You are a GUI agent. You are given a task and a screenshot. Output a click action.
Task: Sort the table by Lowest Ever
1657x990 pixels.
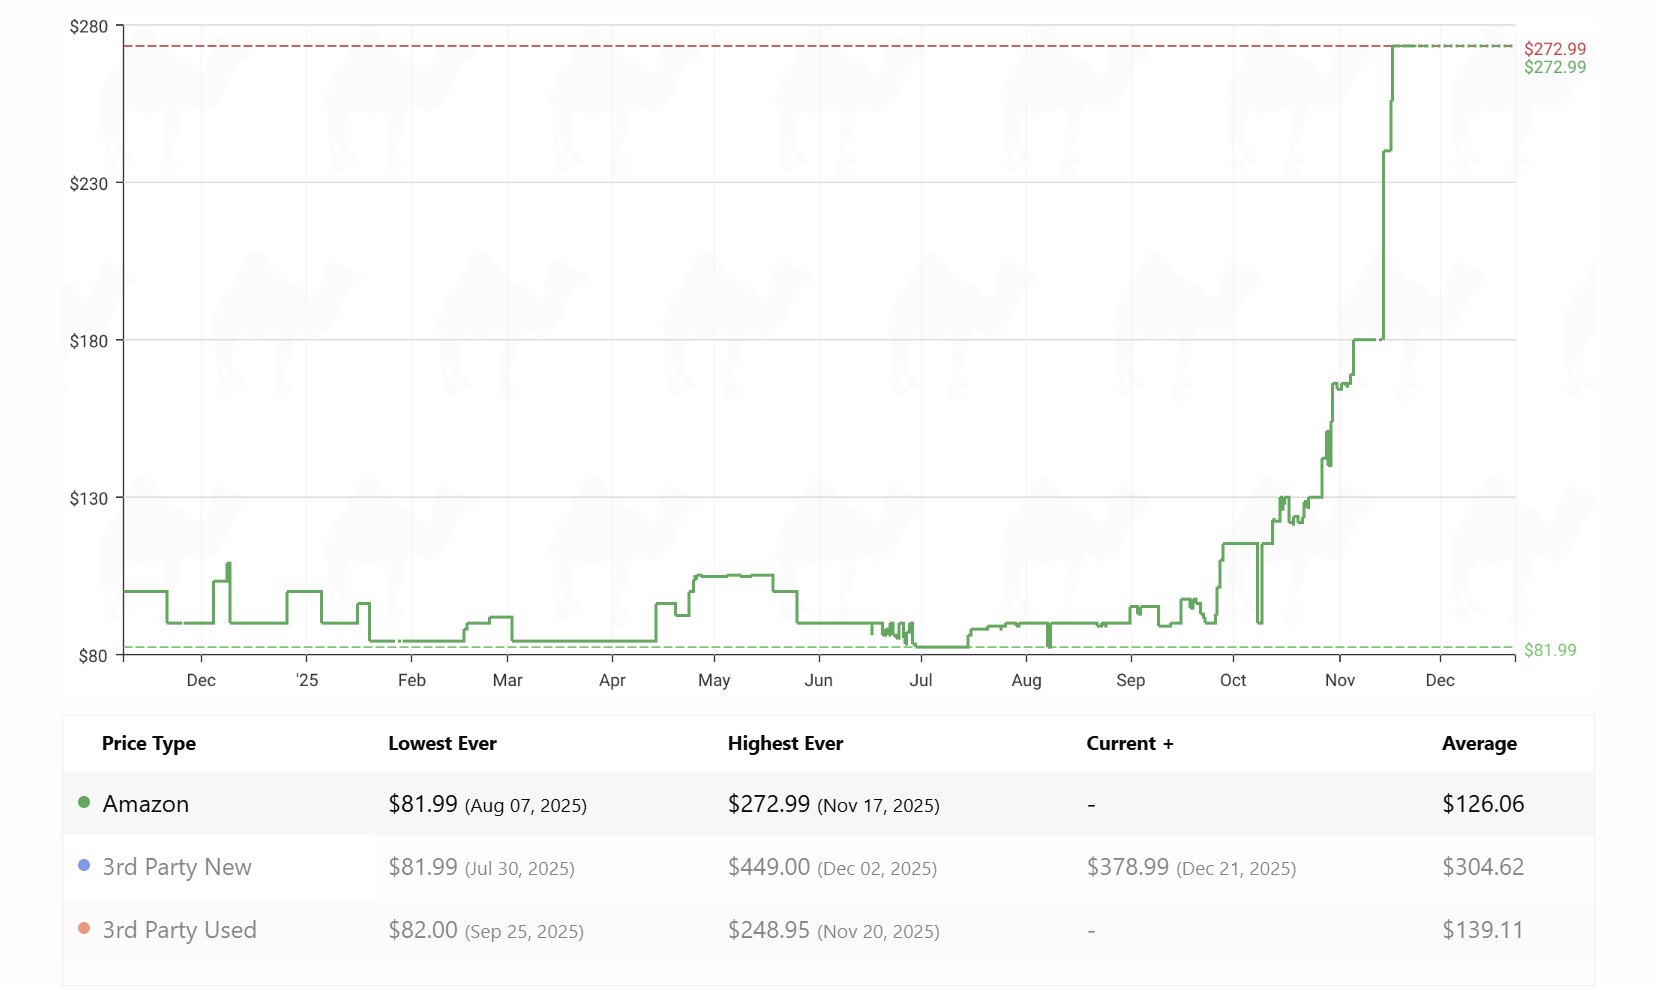click(x=443, y=743)
